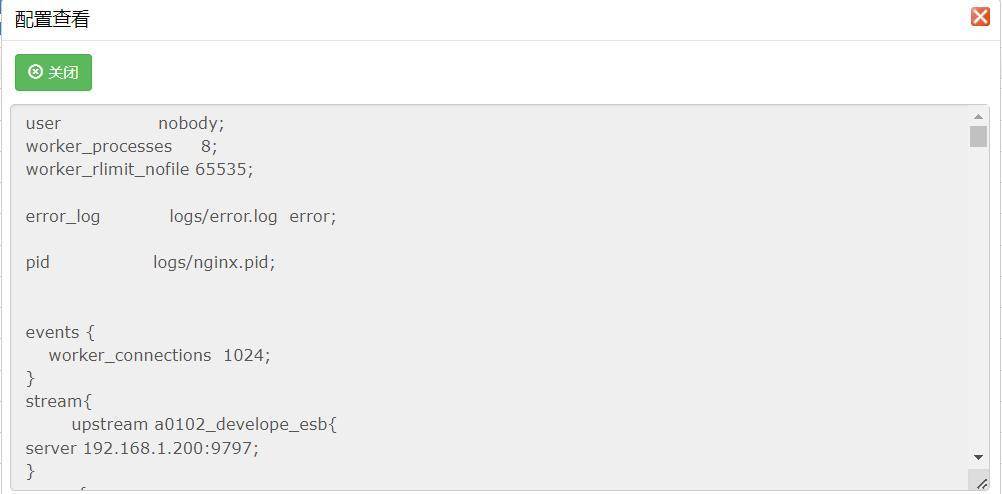The width and height of the screenshot is (1002, 494).
Task: Click 'logs/error.log' in the error_log line
Action: (224, 217)
